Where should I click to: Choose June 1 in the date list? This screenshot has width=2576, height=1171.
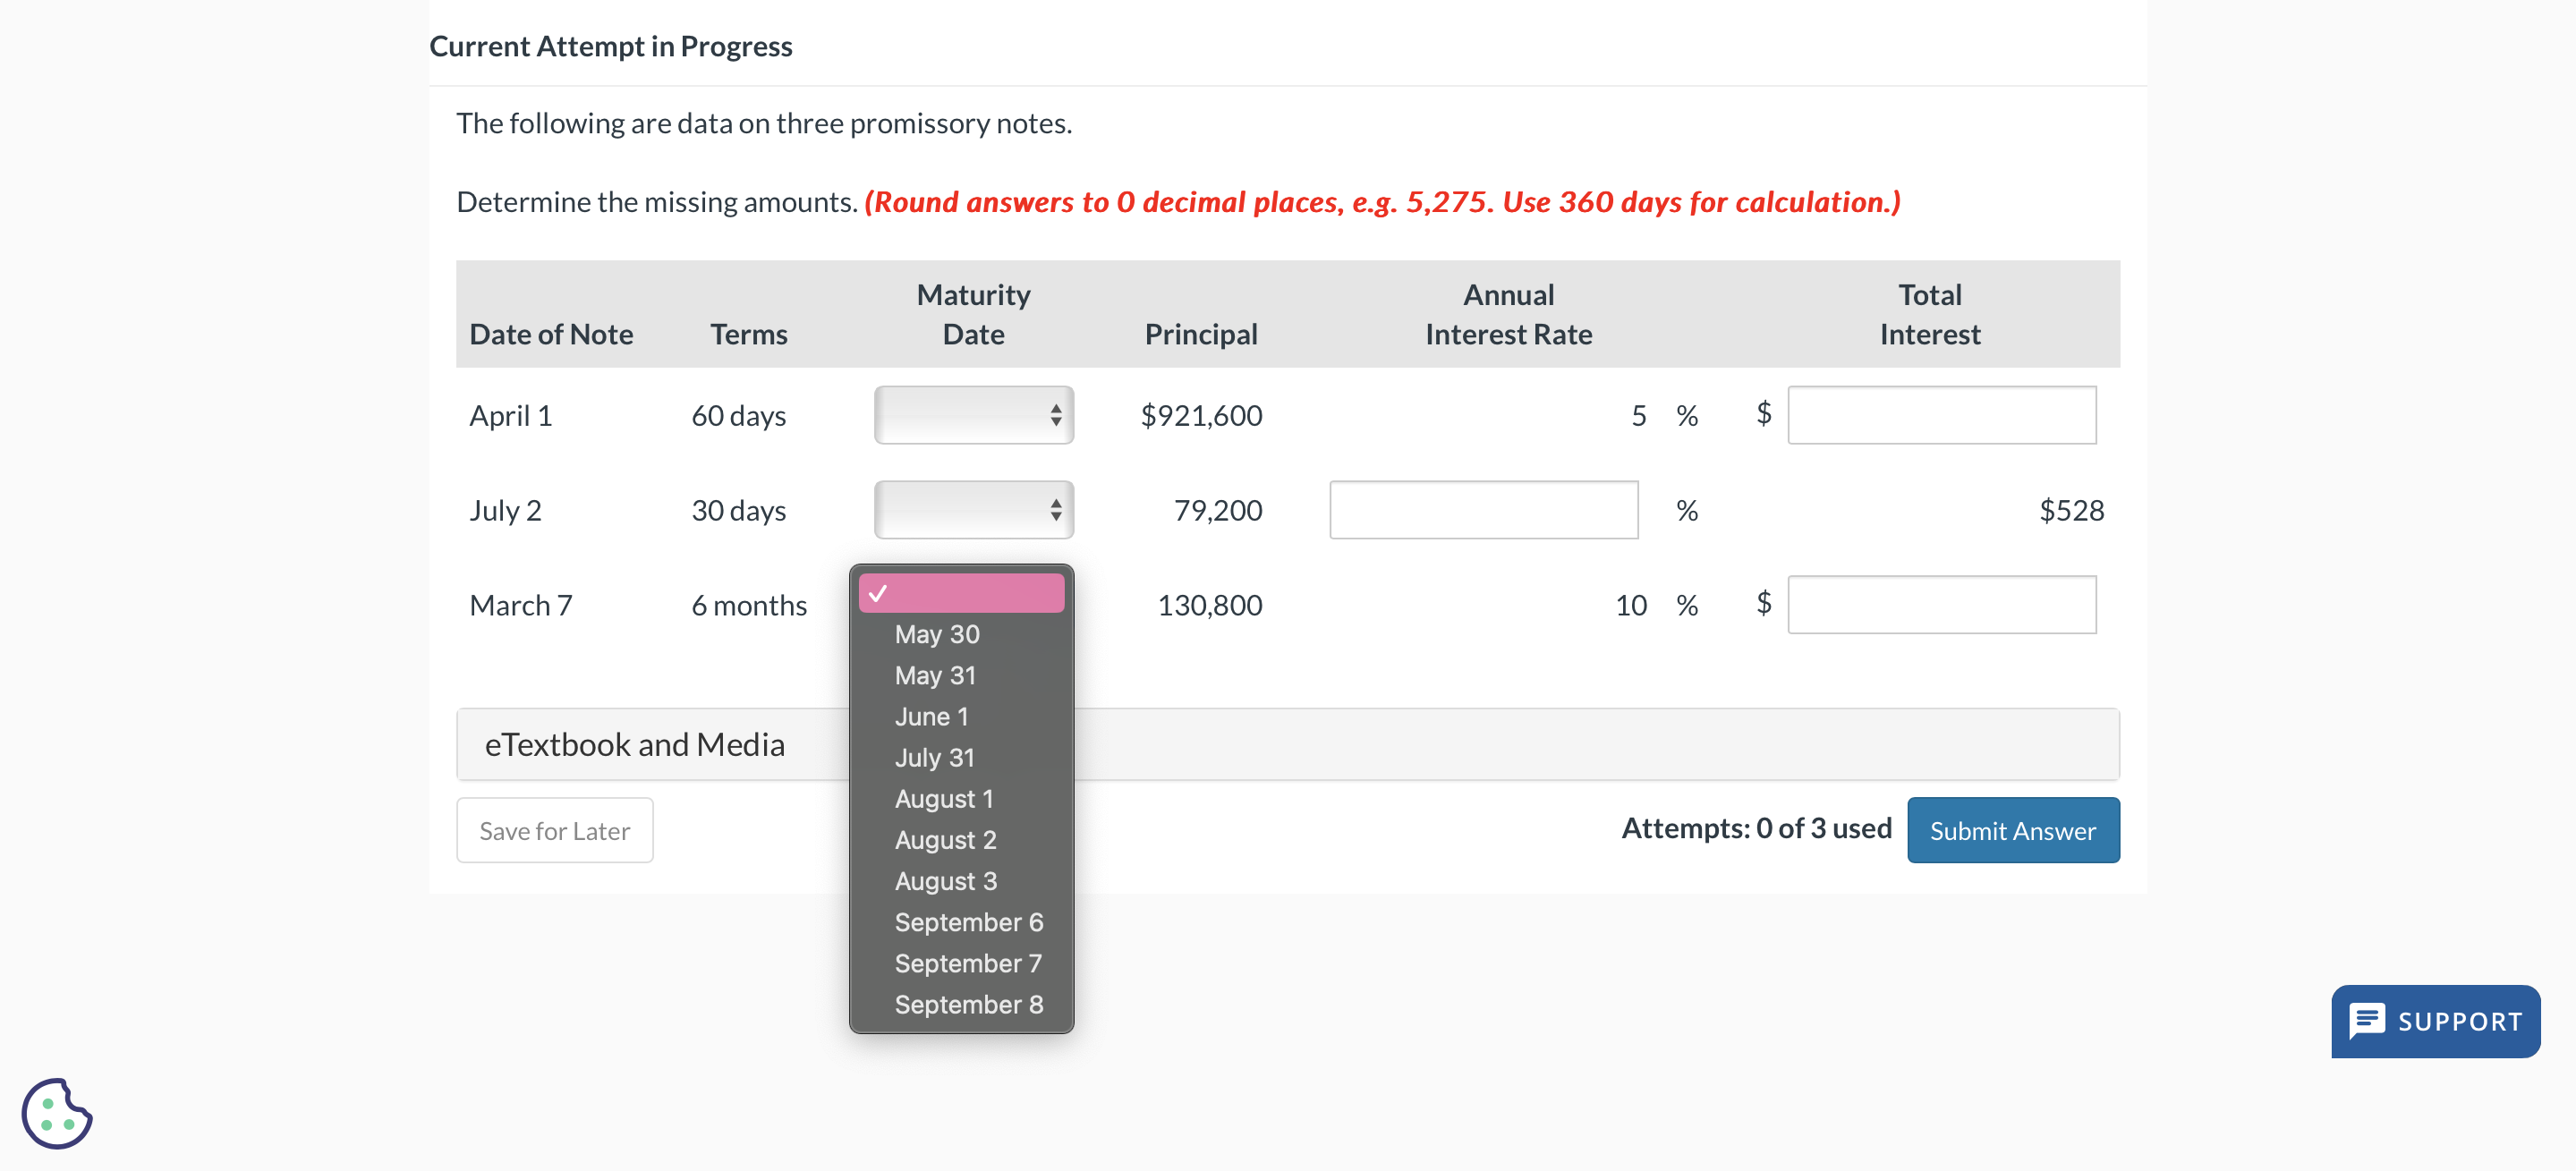[x=931, y=716]
